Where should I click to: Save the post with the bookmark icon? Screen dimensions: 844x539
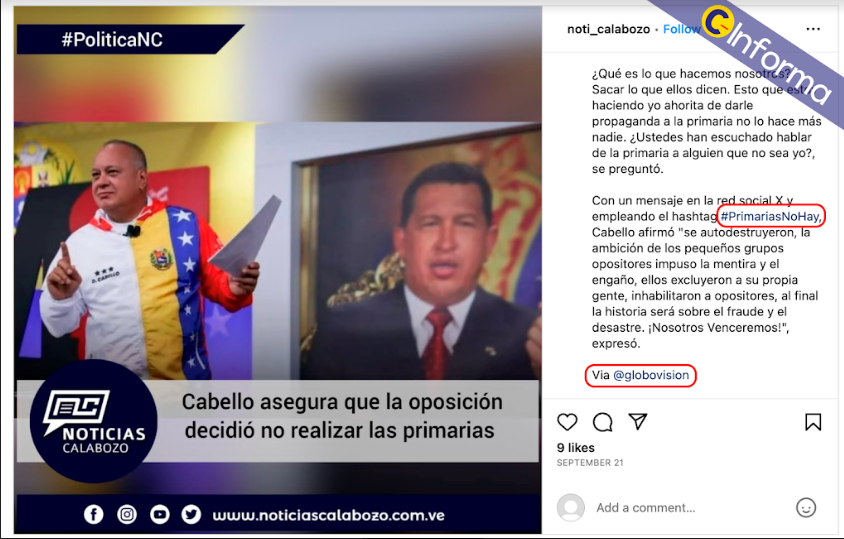point(813,422)
